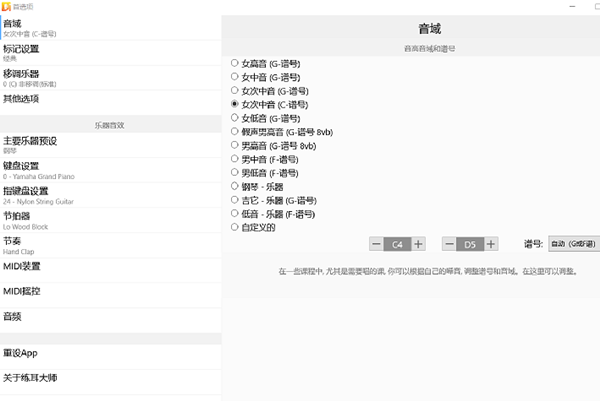Decrease the lower range note C4
This screenshot has width=600, height=401.
click(x=376, y=243)
